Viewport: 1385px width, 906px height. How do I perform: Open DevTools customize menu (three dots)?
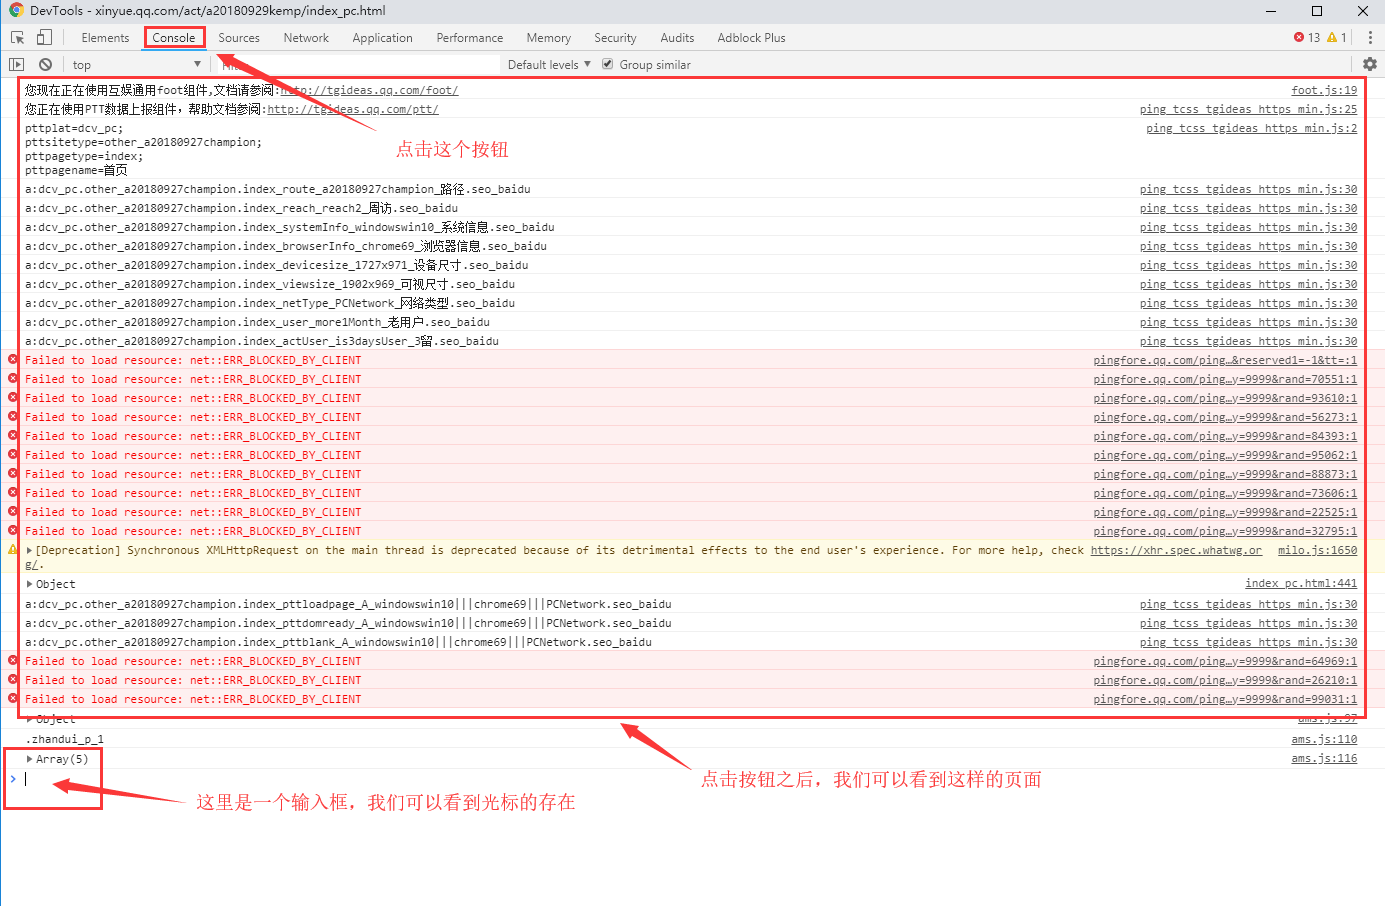[x=1370, y=38]
